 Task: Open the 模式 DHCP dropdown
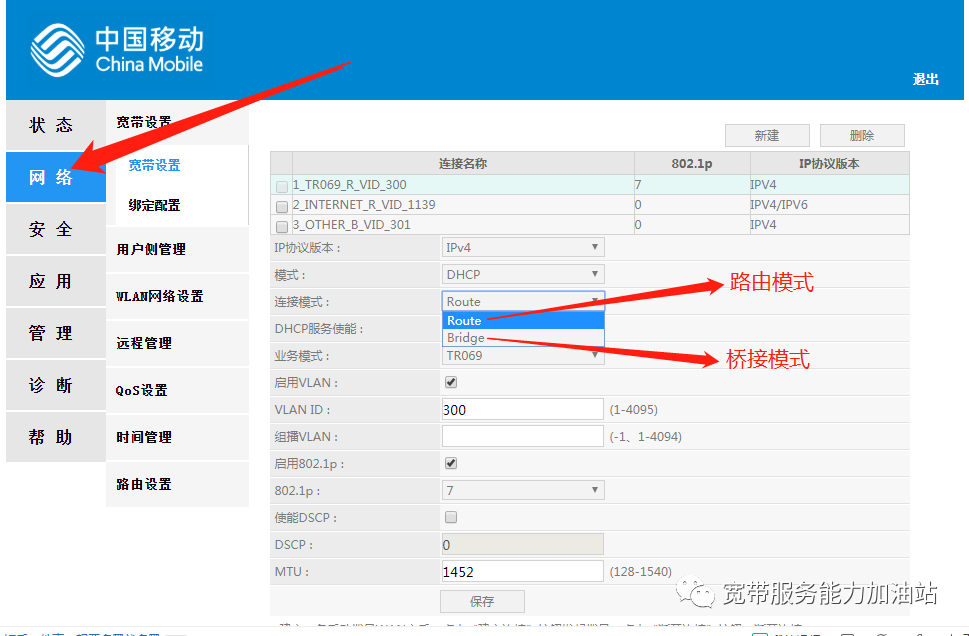click(523, 274)
